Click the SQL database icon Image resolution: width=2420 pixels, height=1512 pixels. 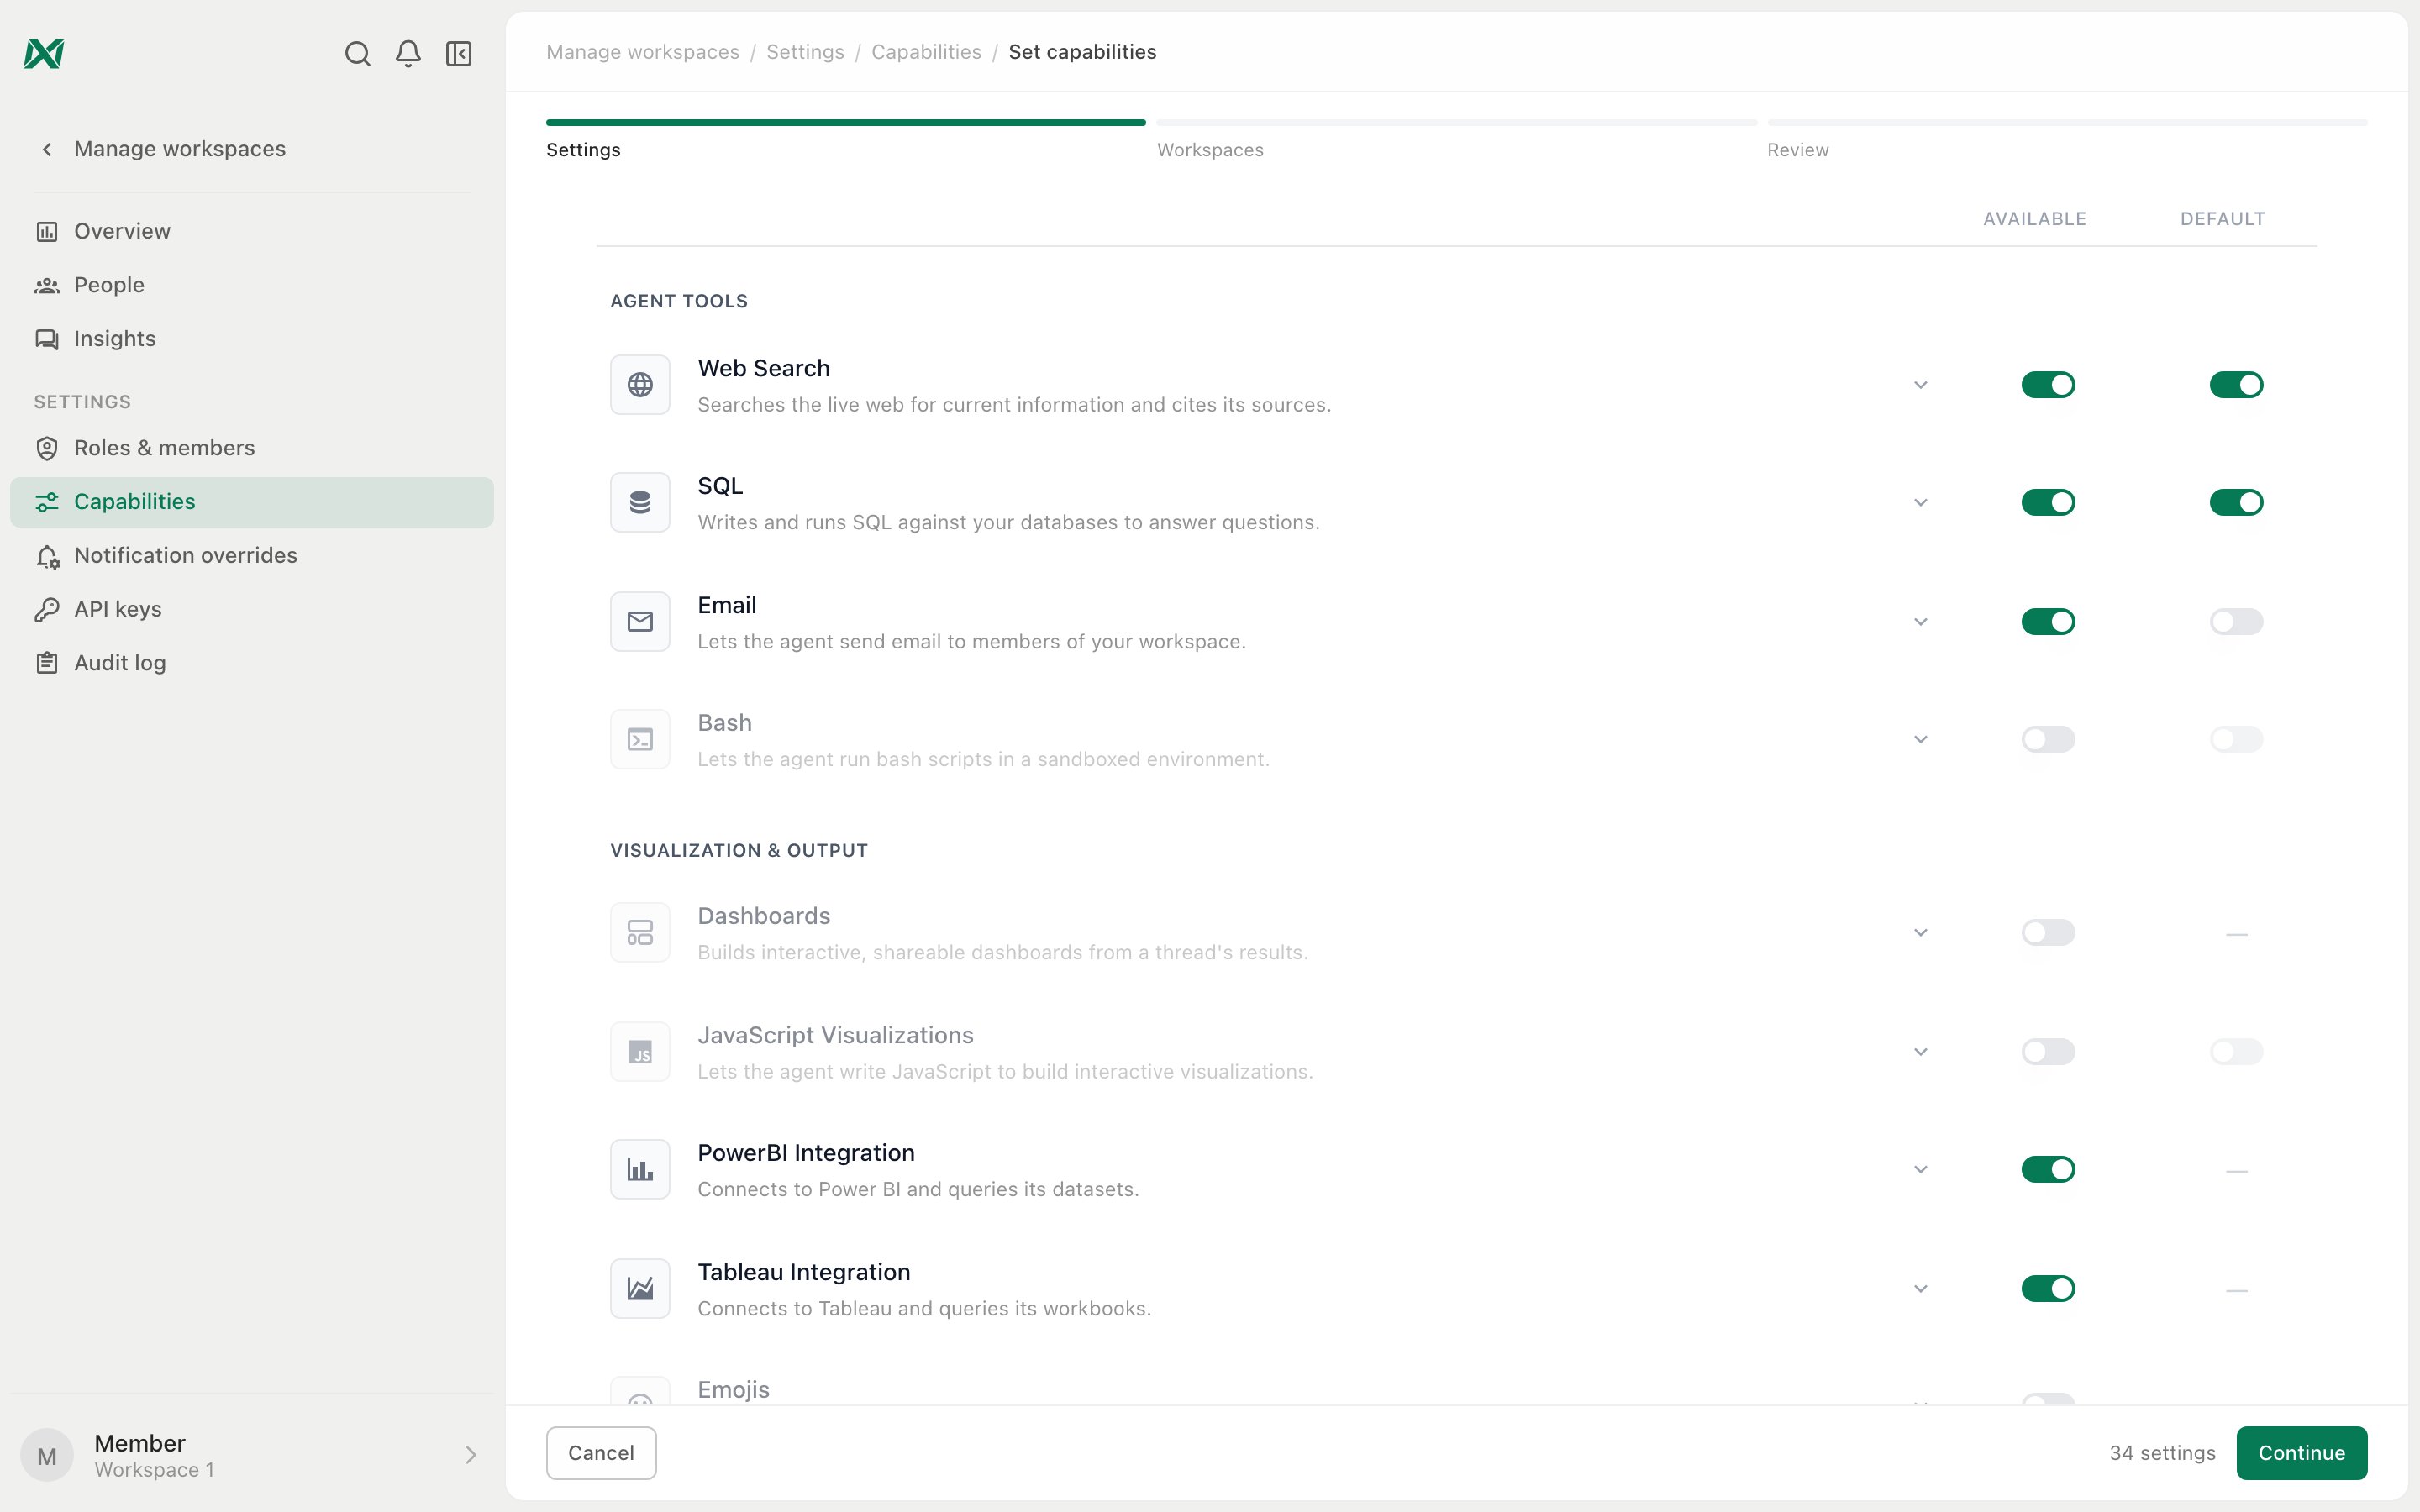tap(640, 502)
